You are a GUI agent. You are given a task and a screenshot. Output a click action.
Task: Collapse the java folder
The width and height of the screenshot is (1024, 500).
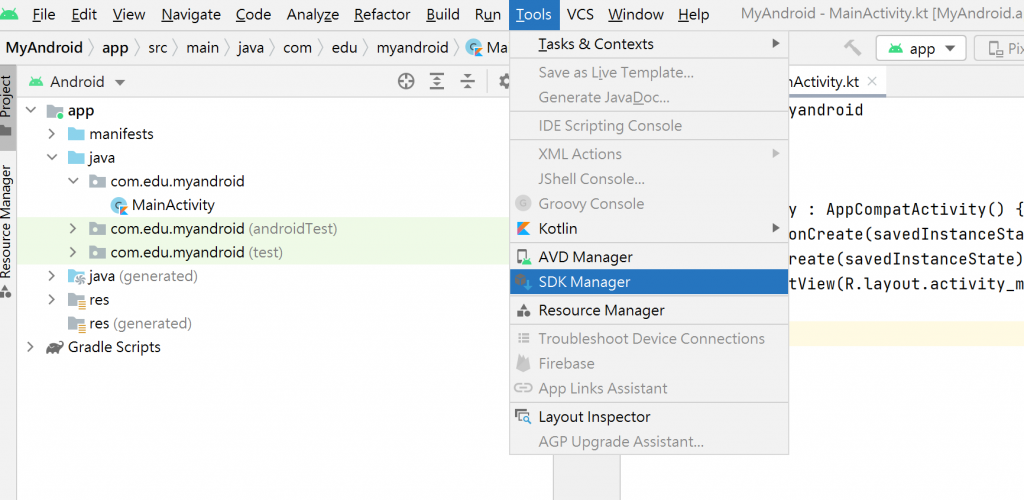pyautogui.click(x=52, y=158)
